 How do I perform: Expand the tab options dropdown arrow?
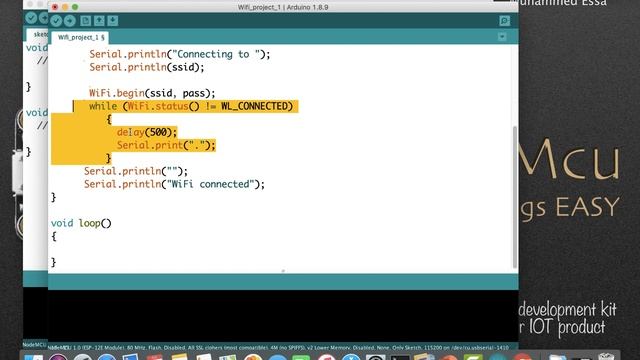coord(502,37)
